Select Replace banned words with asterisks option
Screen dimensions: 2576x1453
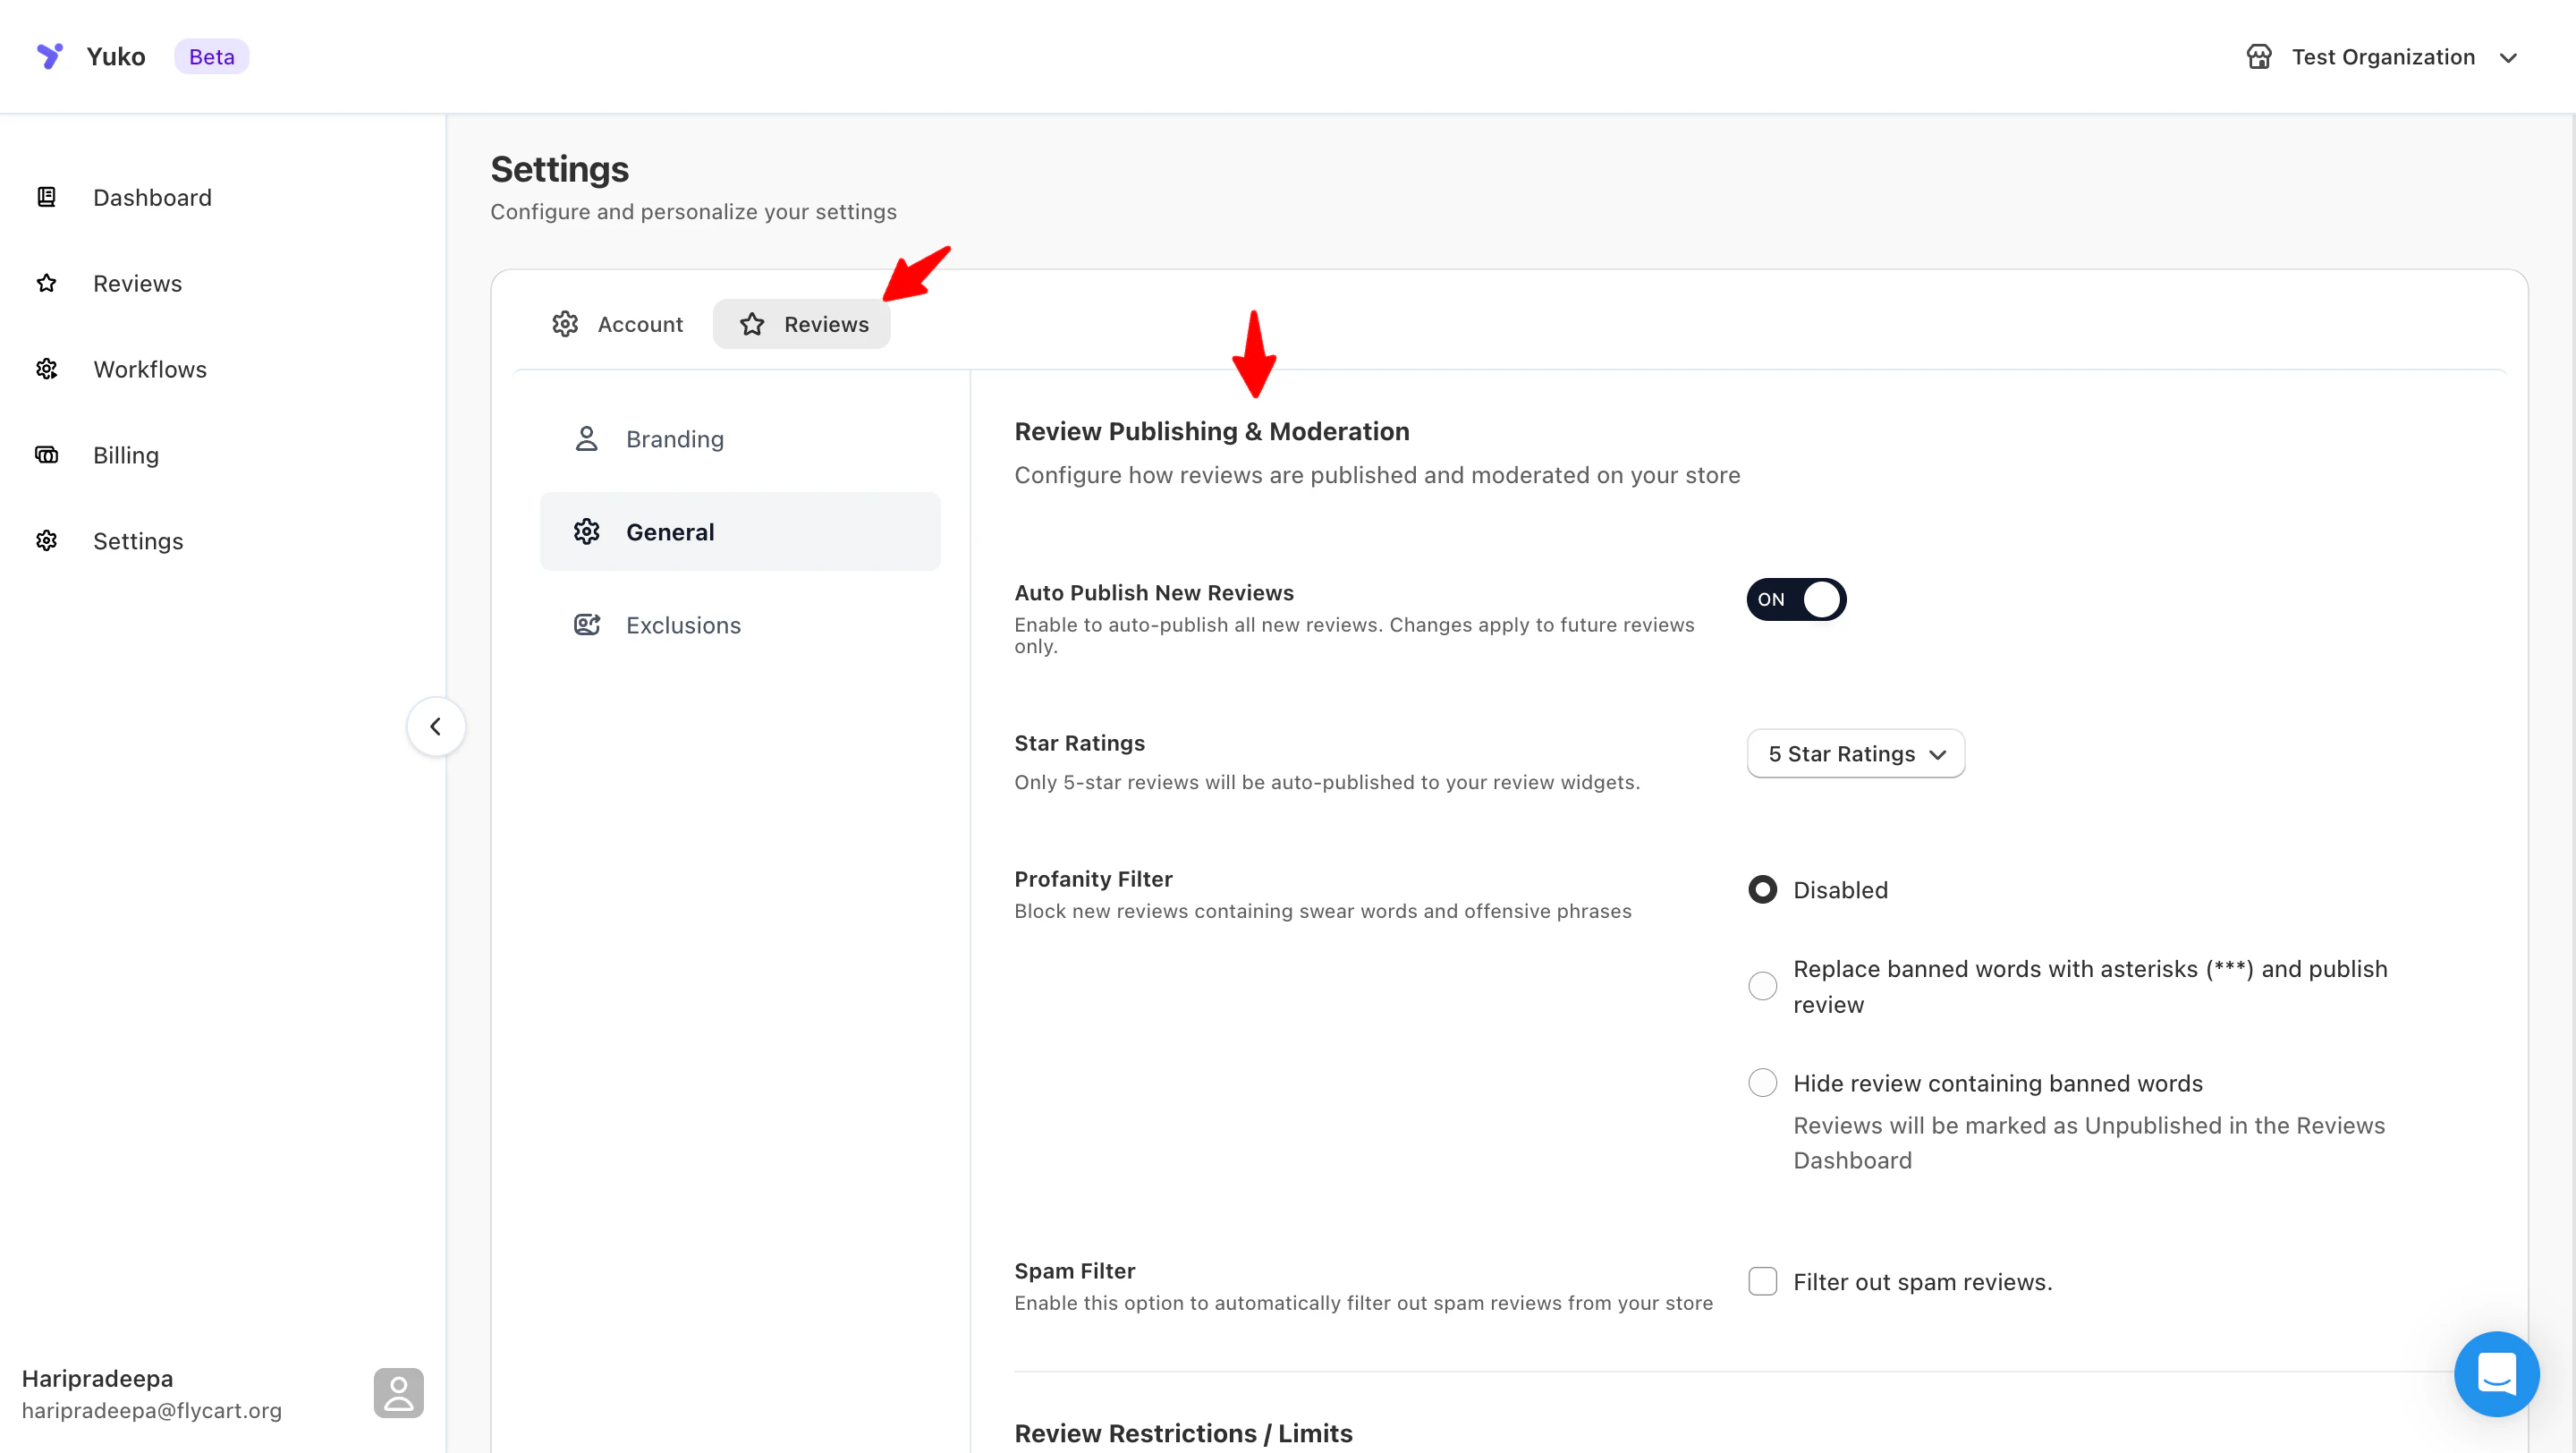point(1762,986)
